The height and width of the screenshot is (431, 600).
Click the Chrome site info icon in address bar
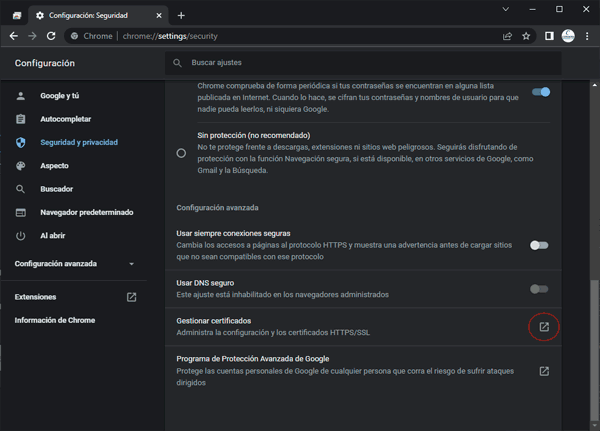click(x=75, y=36)
